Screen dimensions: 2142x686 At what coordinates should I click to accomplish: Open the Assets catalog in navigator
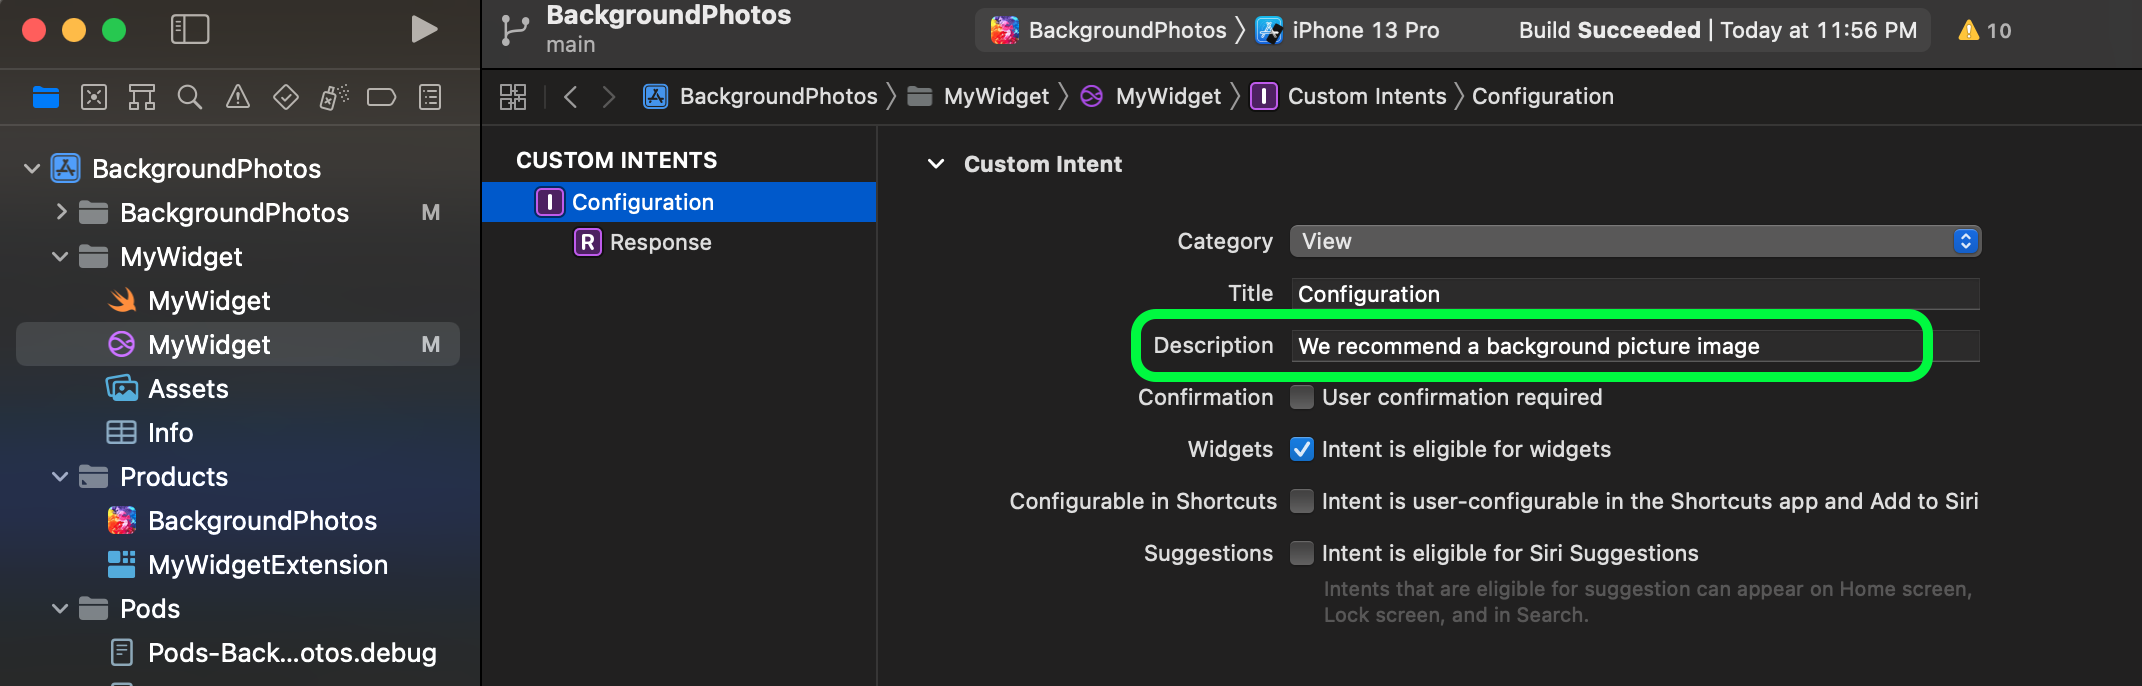pyautogui.click(x=187, y=389)
